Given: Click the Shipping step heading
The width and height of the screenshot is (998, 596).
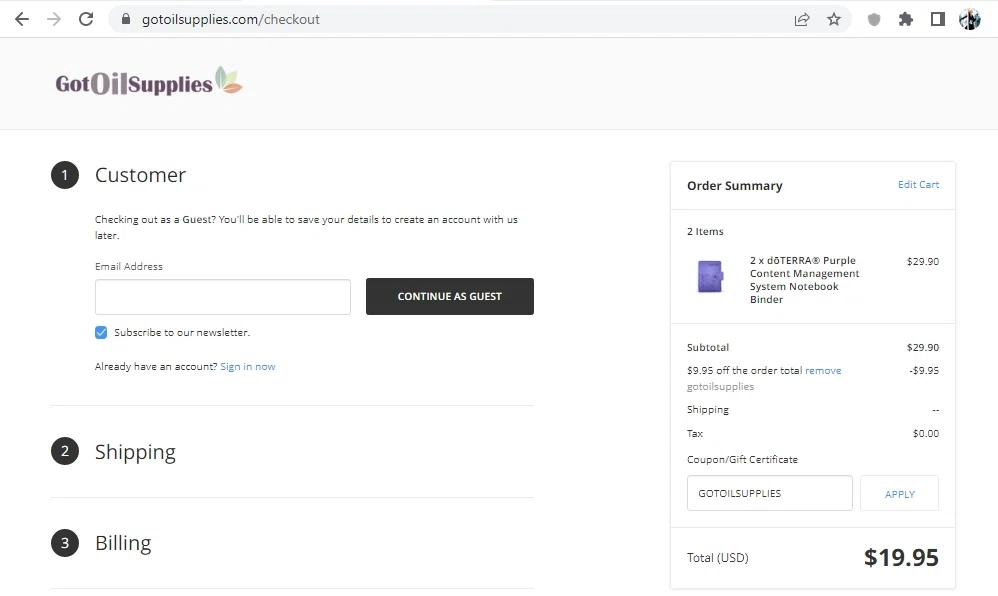Looking at the screenshot, I should coord(135,452).
